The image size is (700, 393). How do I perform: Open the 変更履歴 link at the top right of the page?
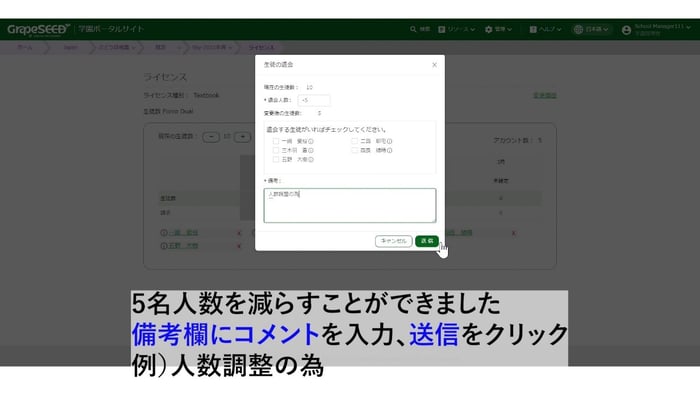pyautogui.click(x=545, y=95)
